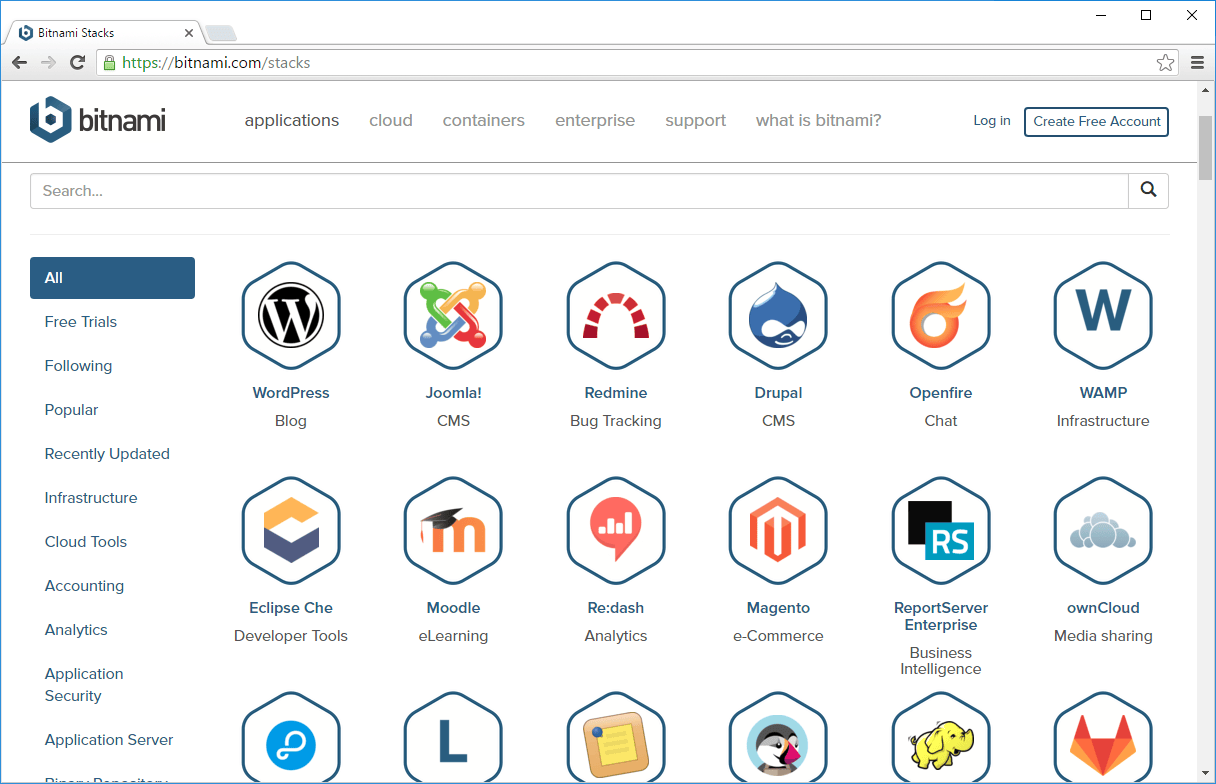Open the yellow elephant Hadoop icon
1216x784 pixels.
coord(941,738)
